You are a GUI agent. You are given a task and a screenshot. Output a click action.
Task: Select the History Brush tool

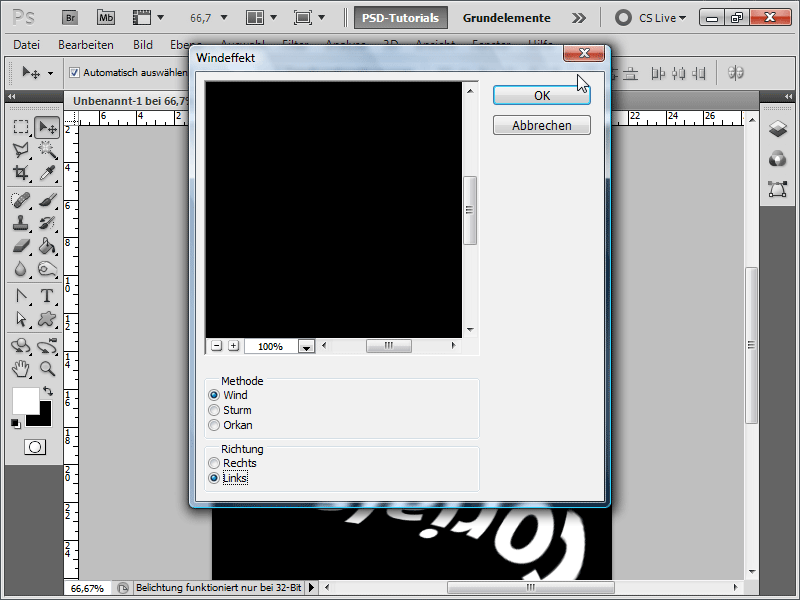(x=47, y=223)
